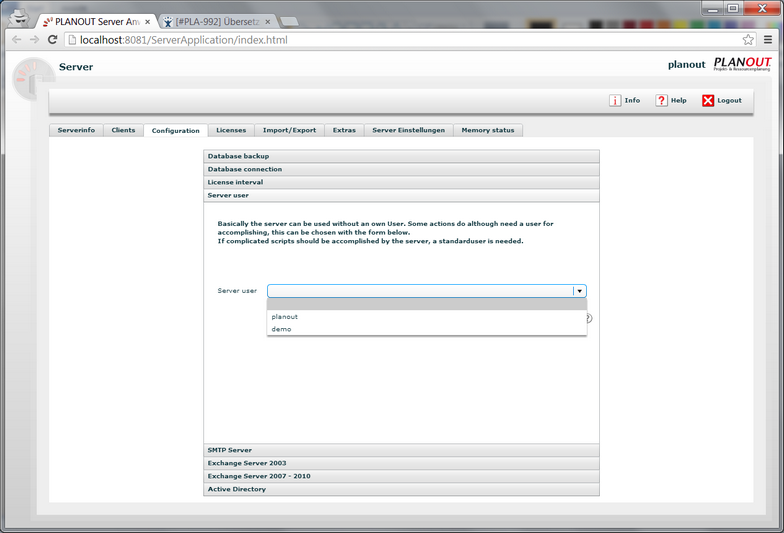Viewport: 784px width, 533px height.
Task: Open the Import/Export tab
Action: pyautogui.click(x=290, y=130)
